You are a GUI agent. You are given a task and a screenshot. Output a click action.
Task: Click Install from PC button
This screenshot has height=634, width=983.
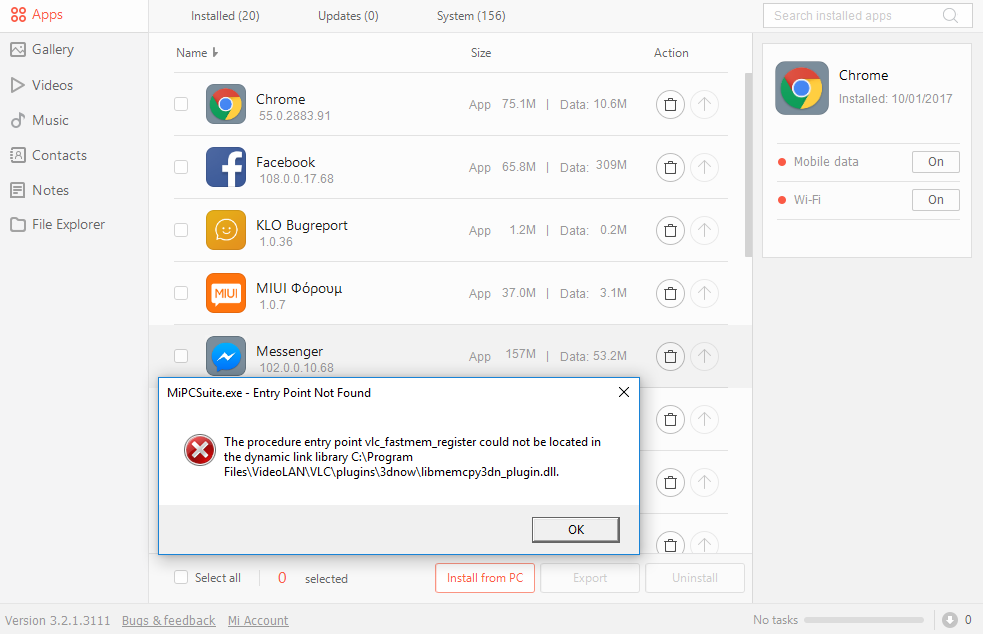[x=485, y=578]
